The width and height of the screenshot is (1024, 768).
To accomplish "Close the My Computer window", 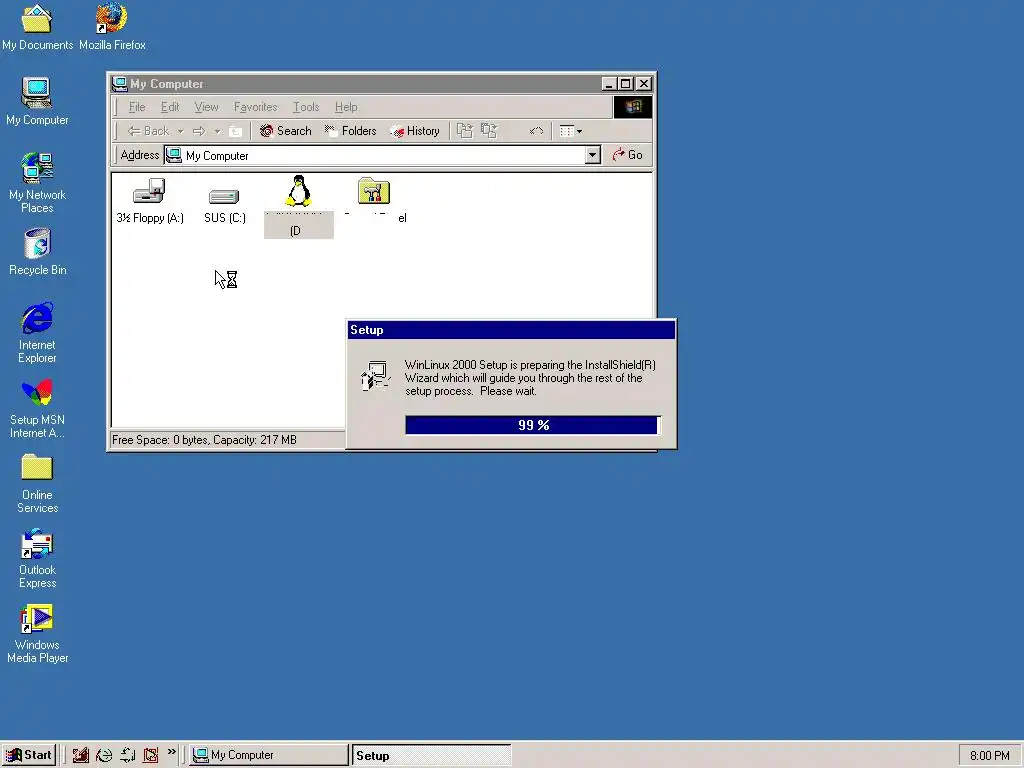I will pyautogui.click(x=643, y=84).
